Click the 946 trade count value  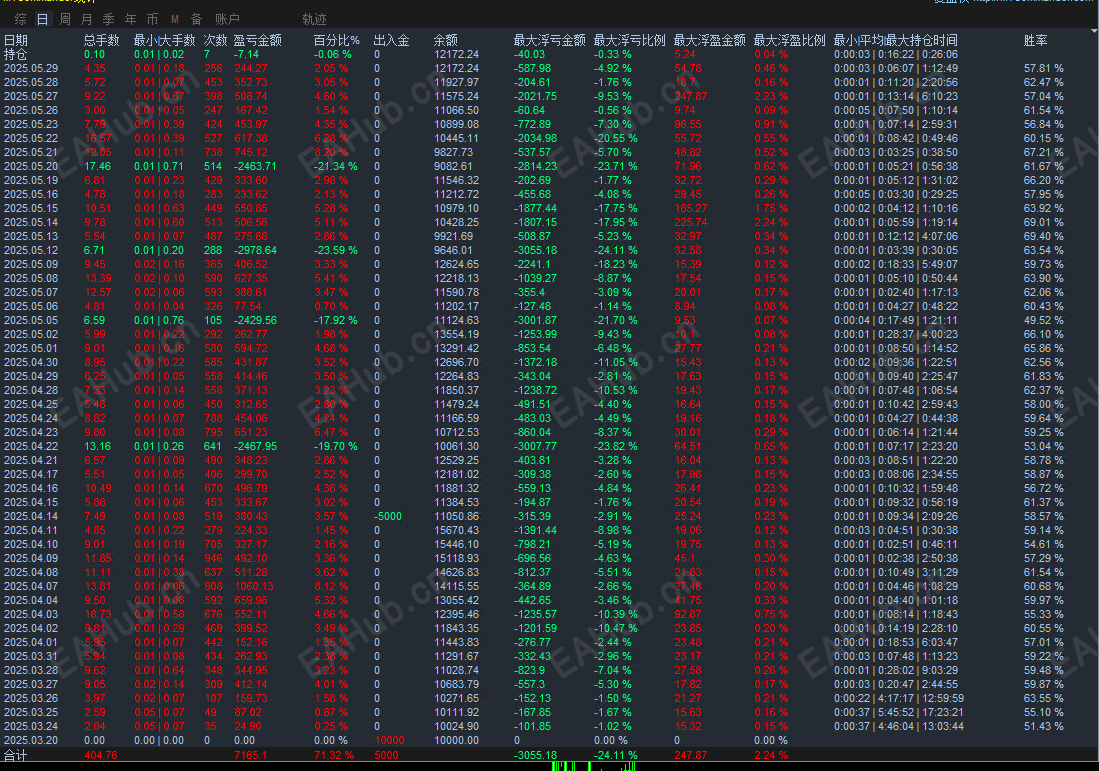click(213, 559)
